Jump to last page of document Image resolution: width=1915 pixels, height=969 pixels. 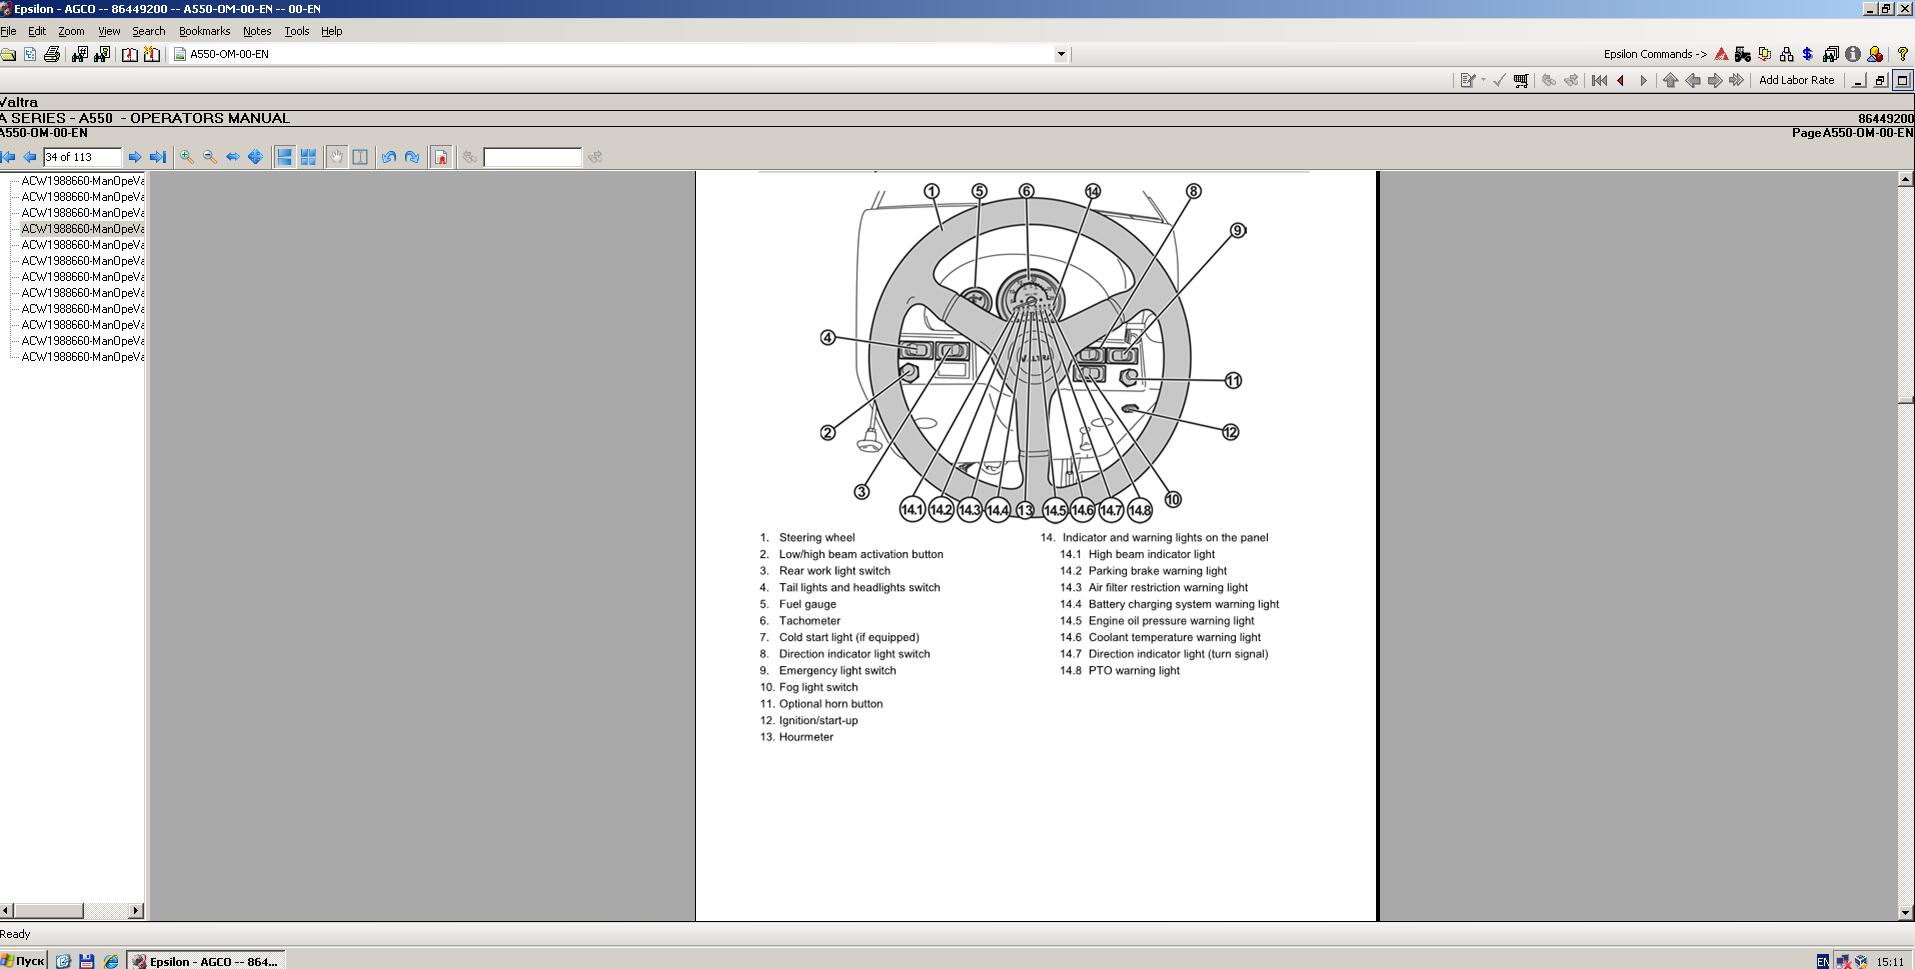(157, 157)
